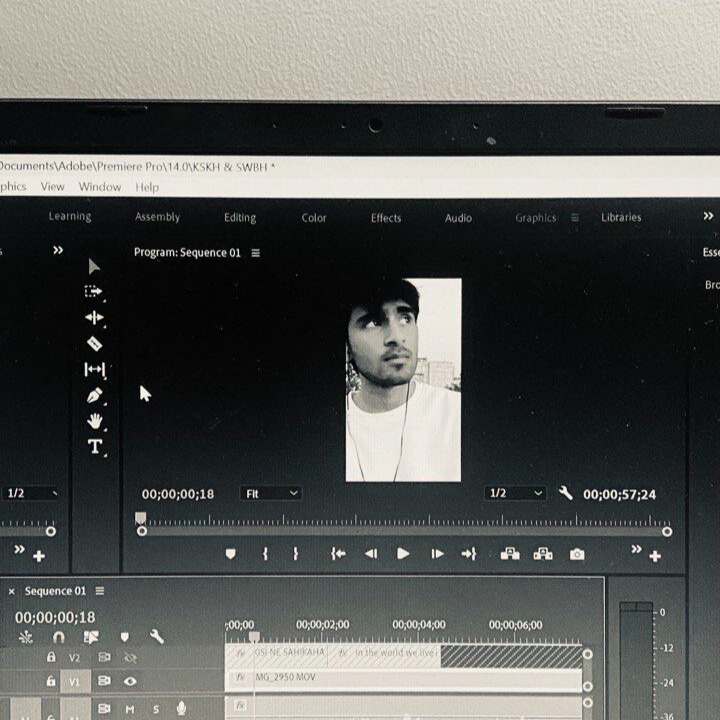
Task: Click the Mark Out bracket button
Action: pos(296,554)
